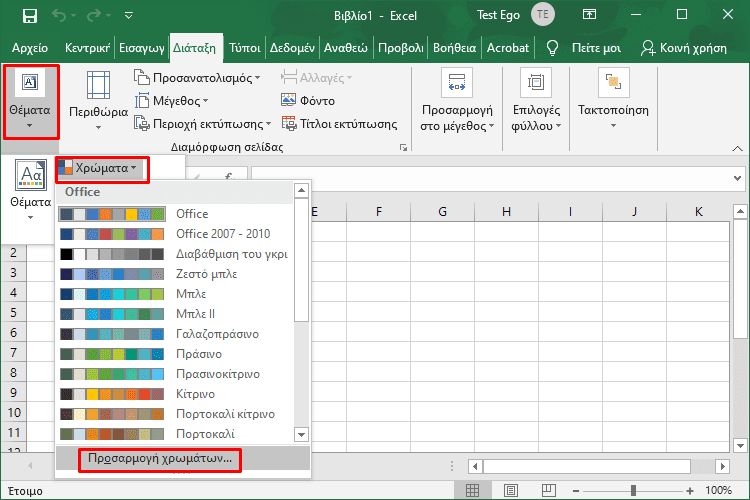750x500 pixels.
Task: Open the Θέματα Aa themes gallery
Action: (31, 190)
